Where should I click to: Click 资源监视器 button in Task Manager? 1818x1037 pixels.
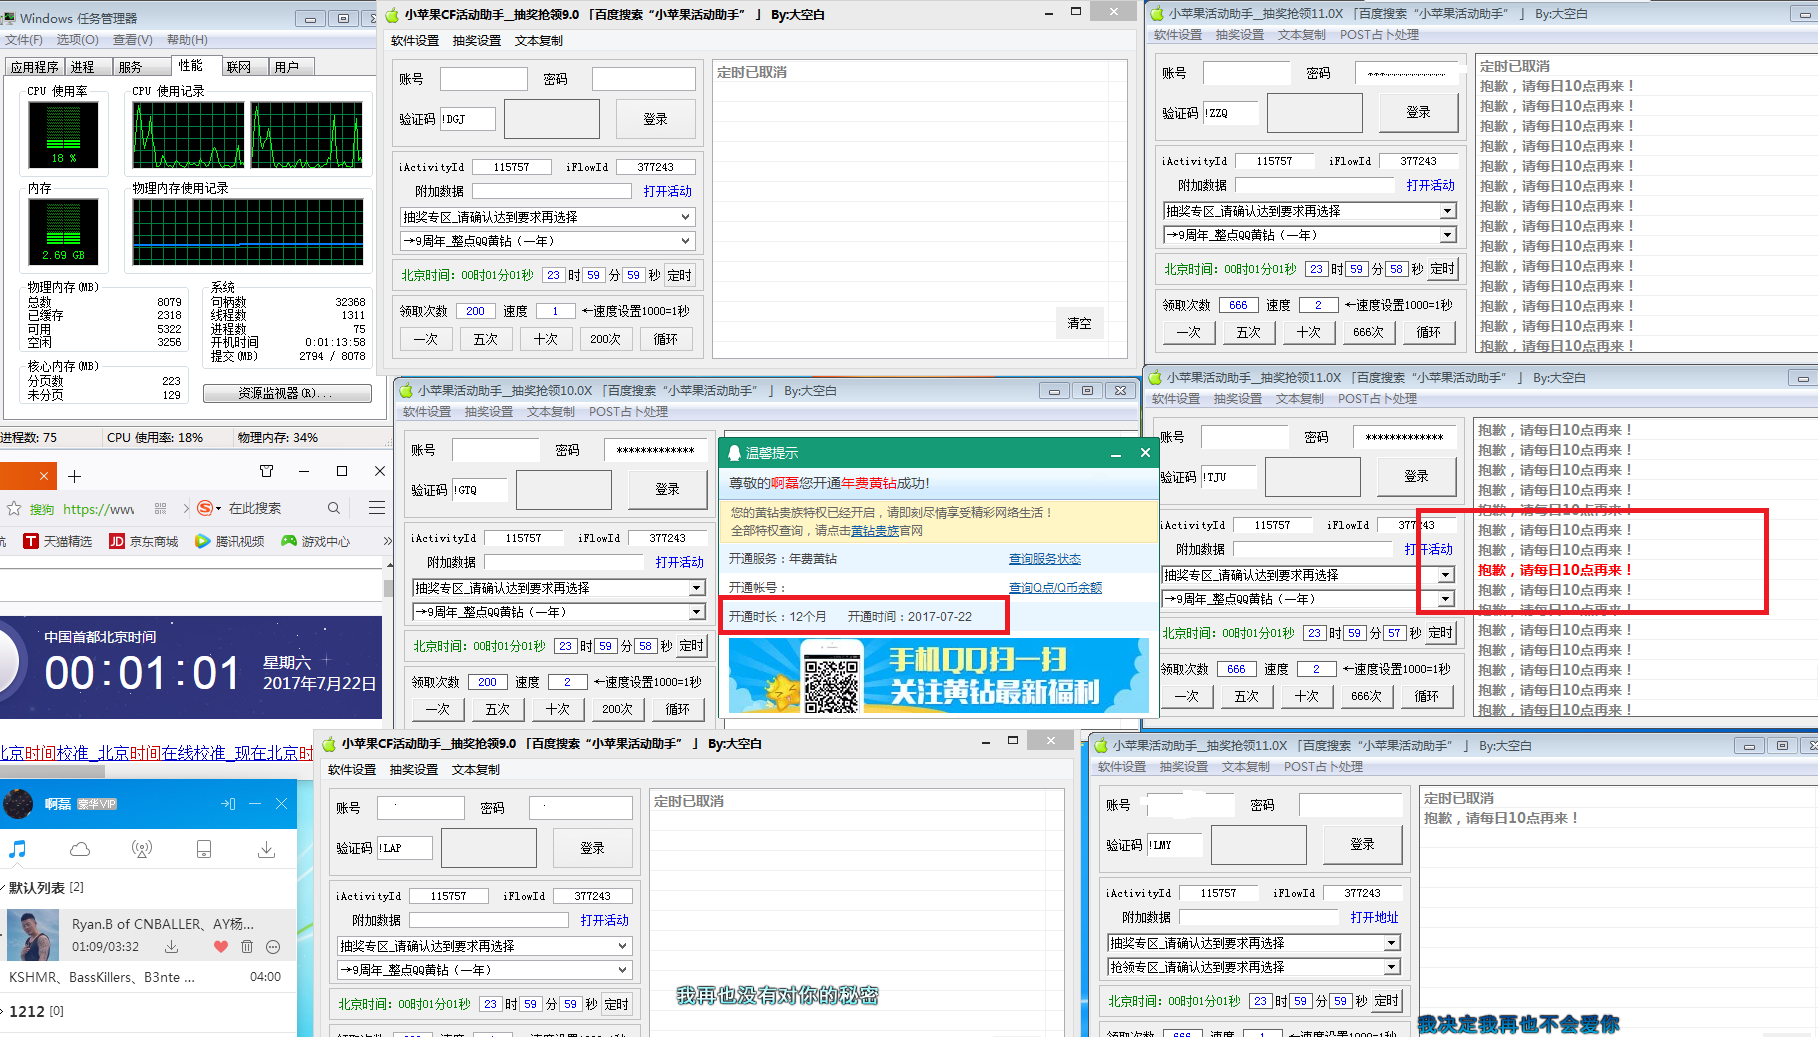pyautogui.click(x=287, y=394)
